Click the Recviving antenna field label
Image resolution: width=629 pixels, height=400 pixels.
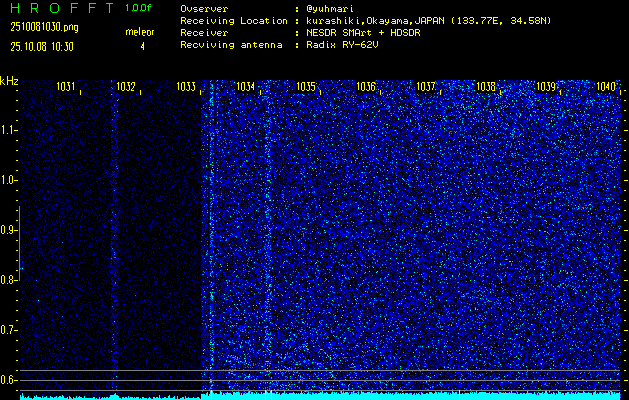point(231,45)
